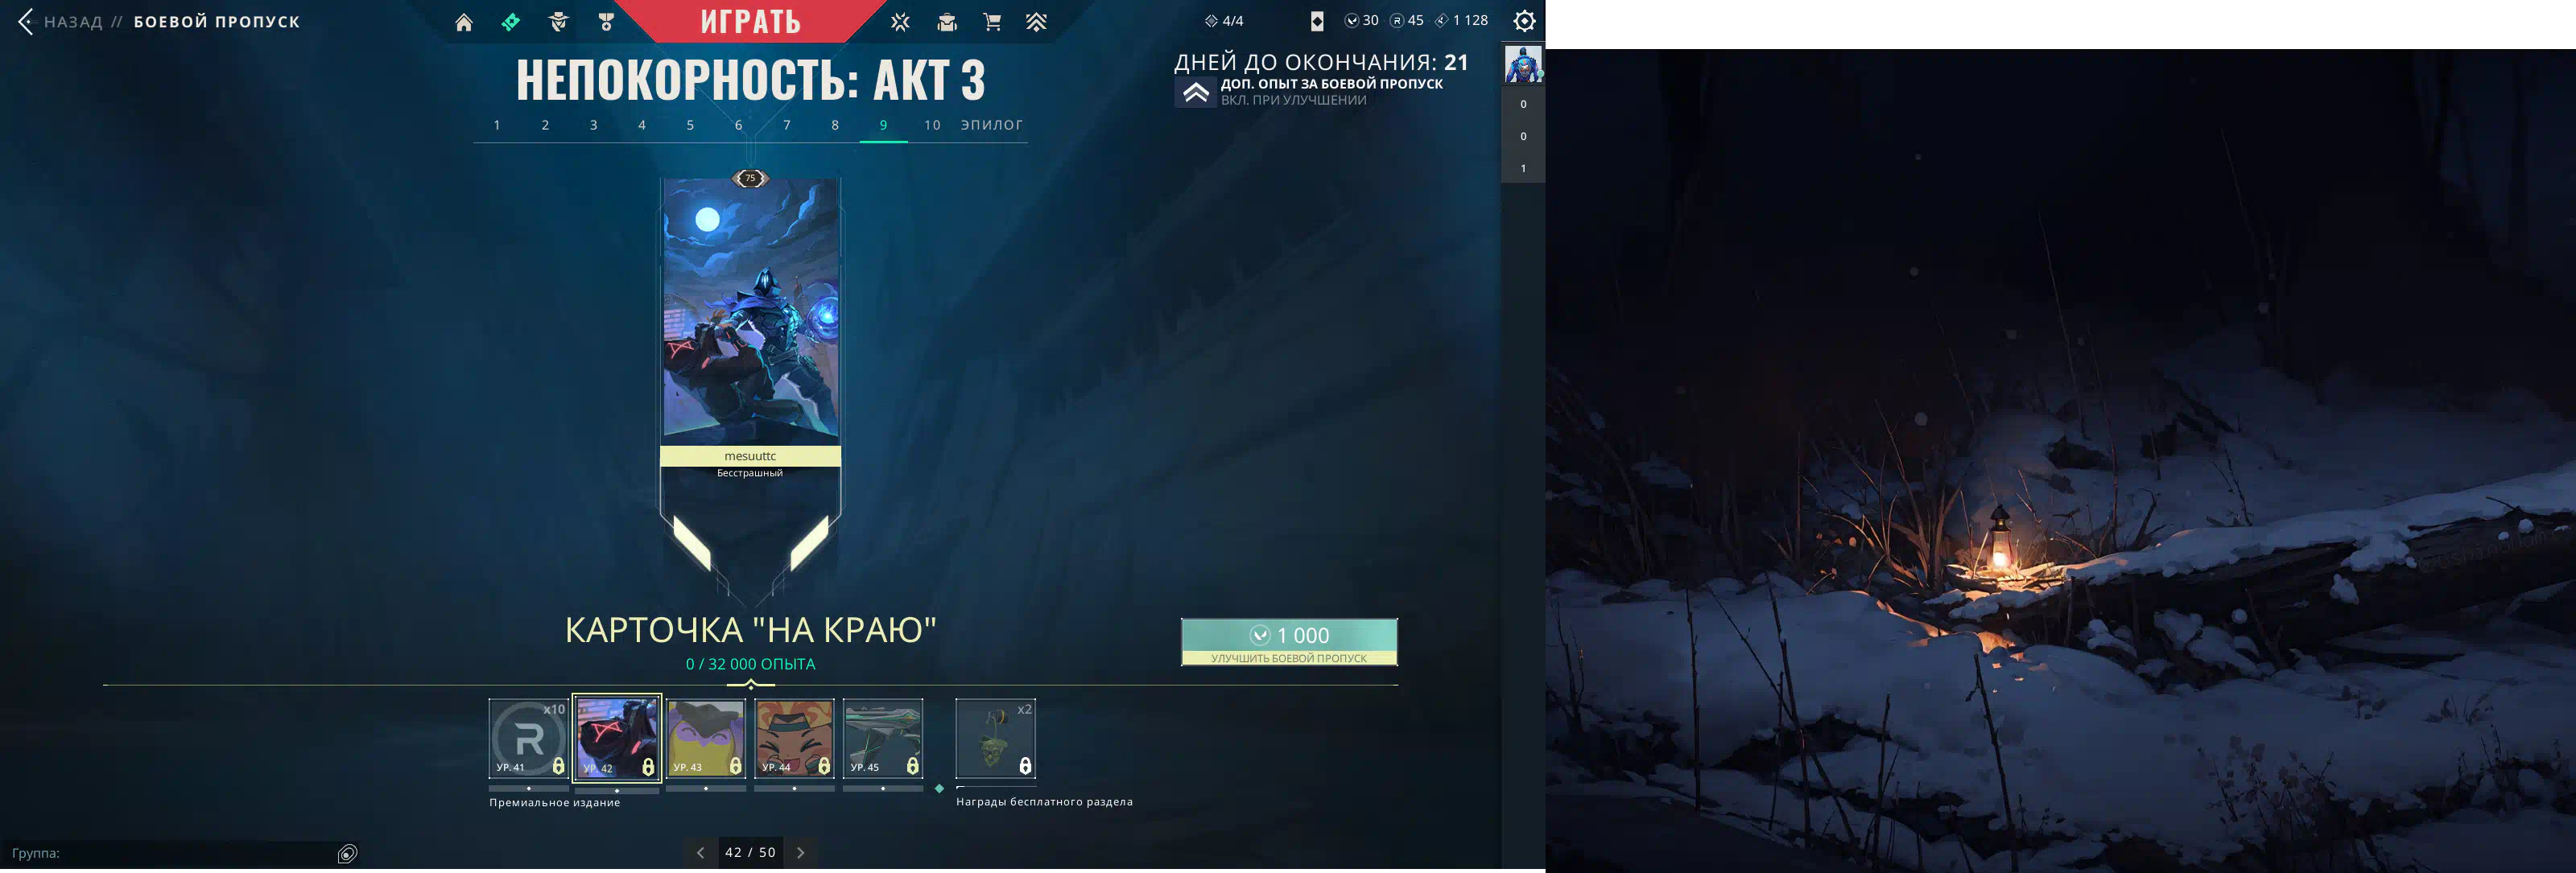Open the player avatar in social sidebar
2576x873 pixels.
pyautogui.click(x=1523, y=65)
